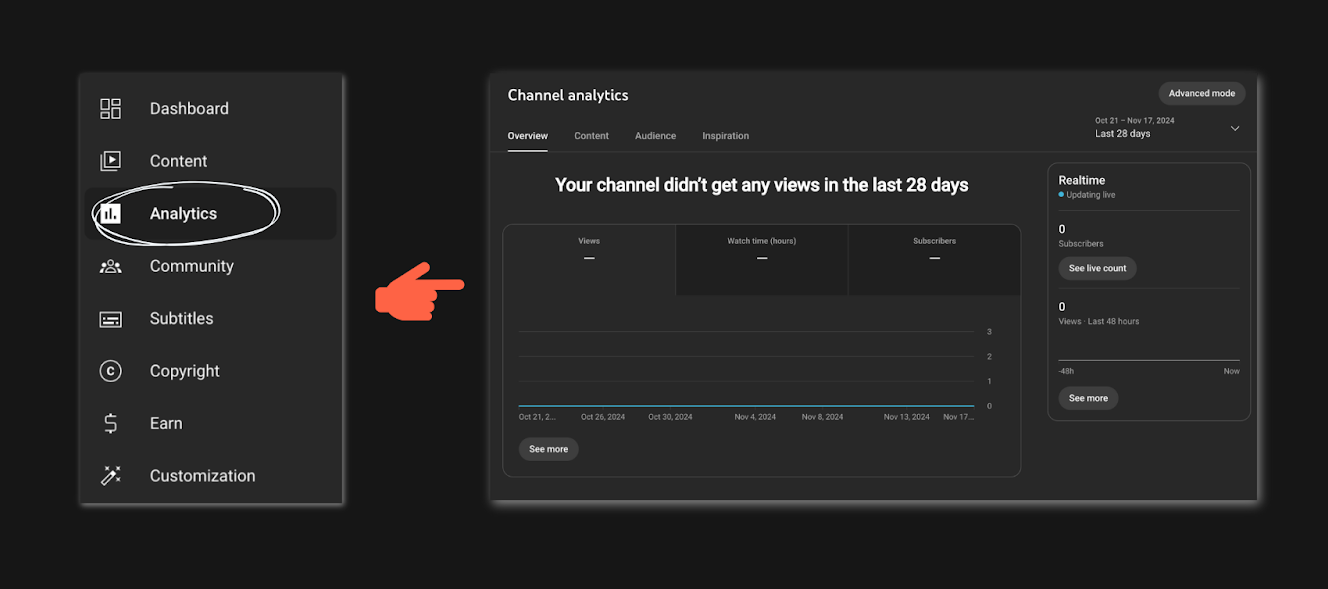Open the Dashboard using its grid icon
The image size is (1328, 589).
[x=111, y=108]
